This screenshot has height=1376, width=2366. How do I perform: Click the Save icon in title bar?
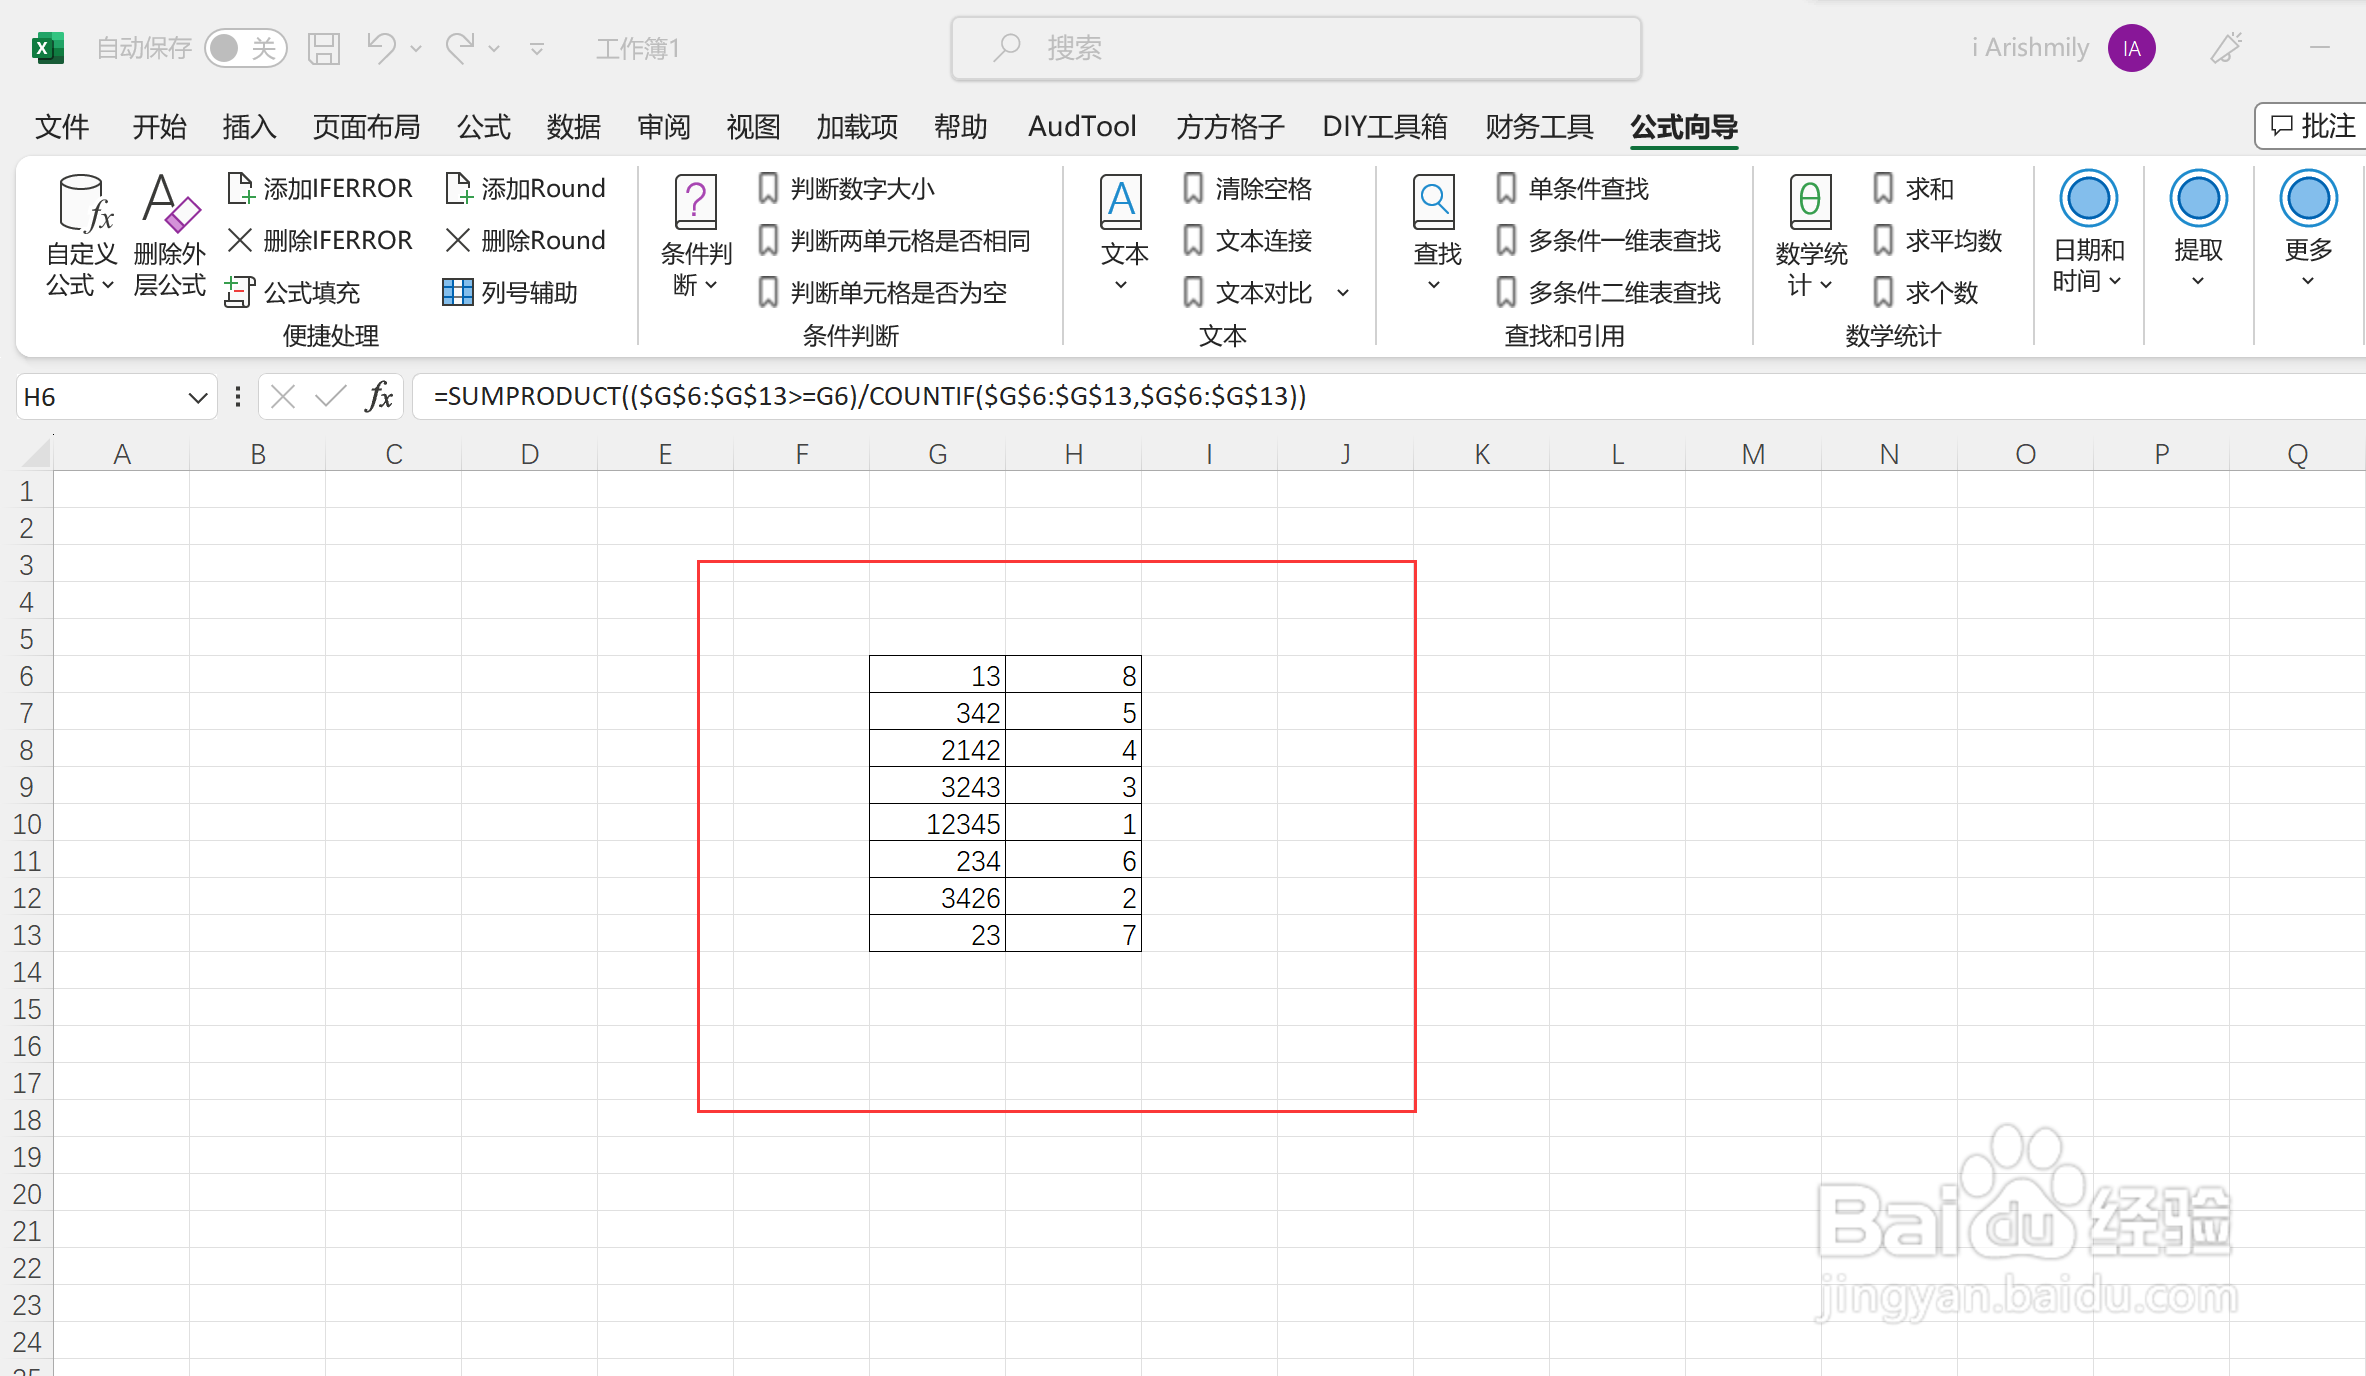(323, 48)
